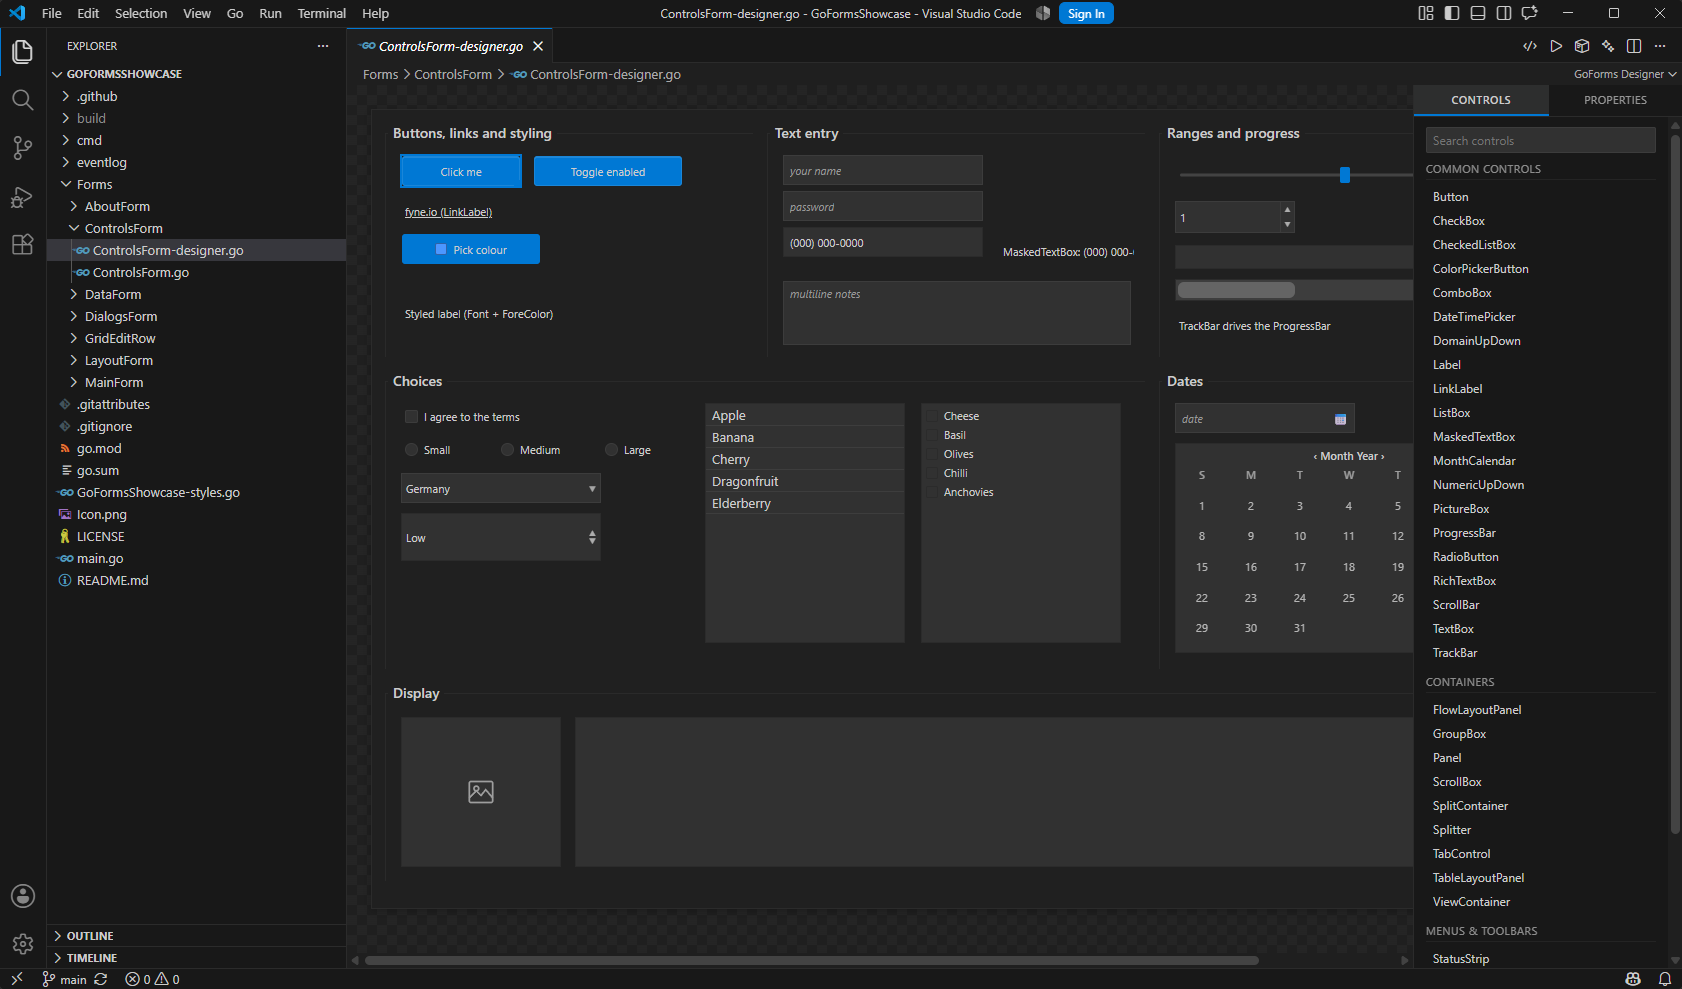Click the sparkle icon in the editor toolbar
Screen dimensions: 1682x989
coord(1608,46)
